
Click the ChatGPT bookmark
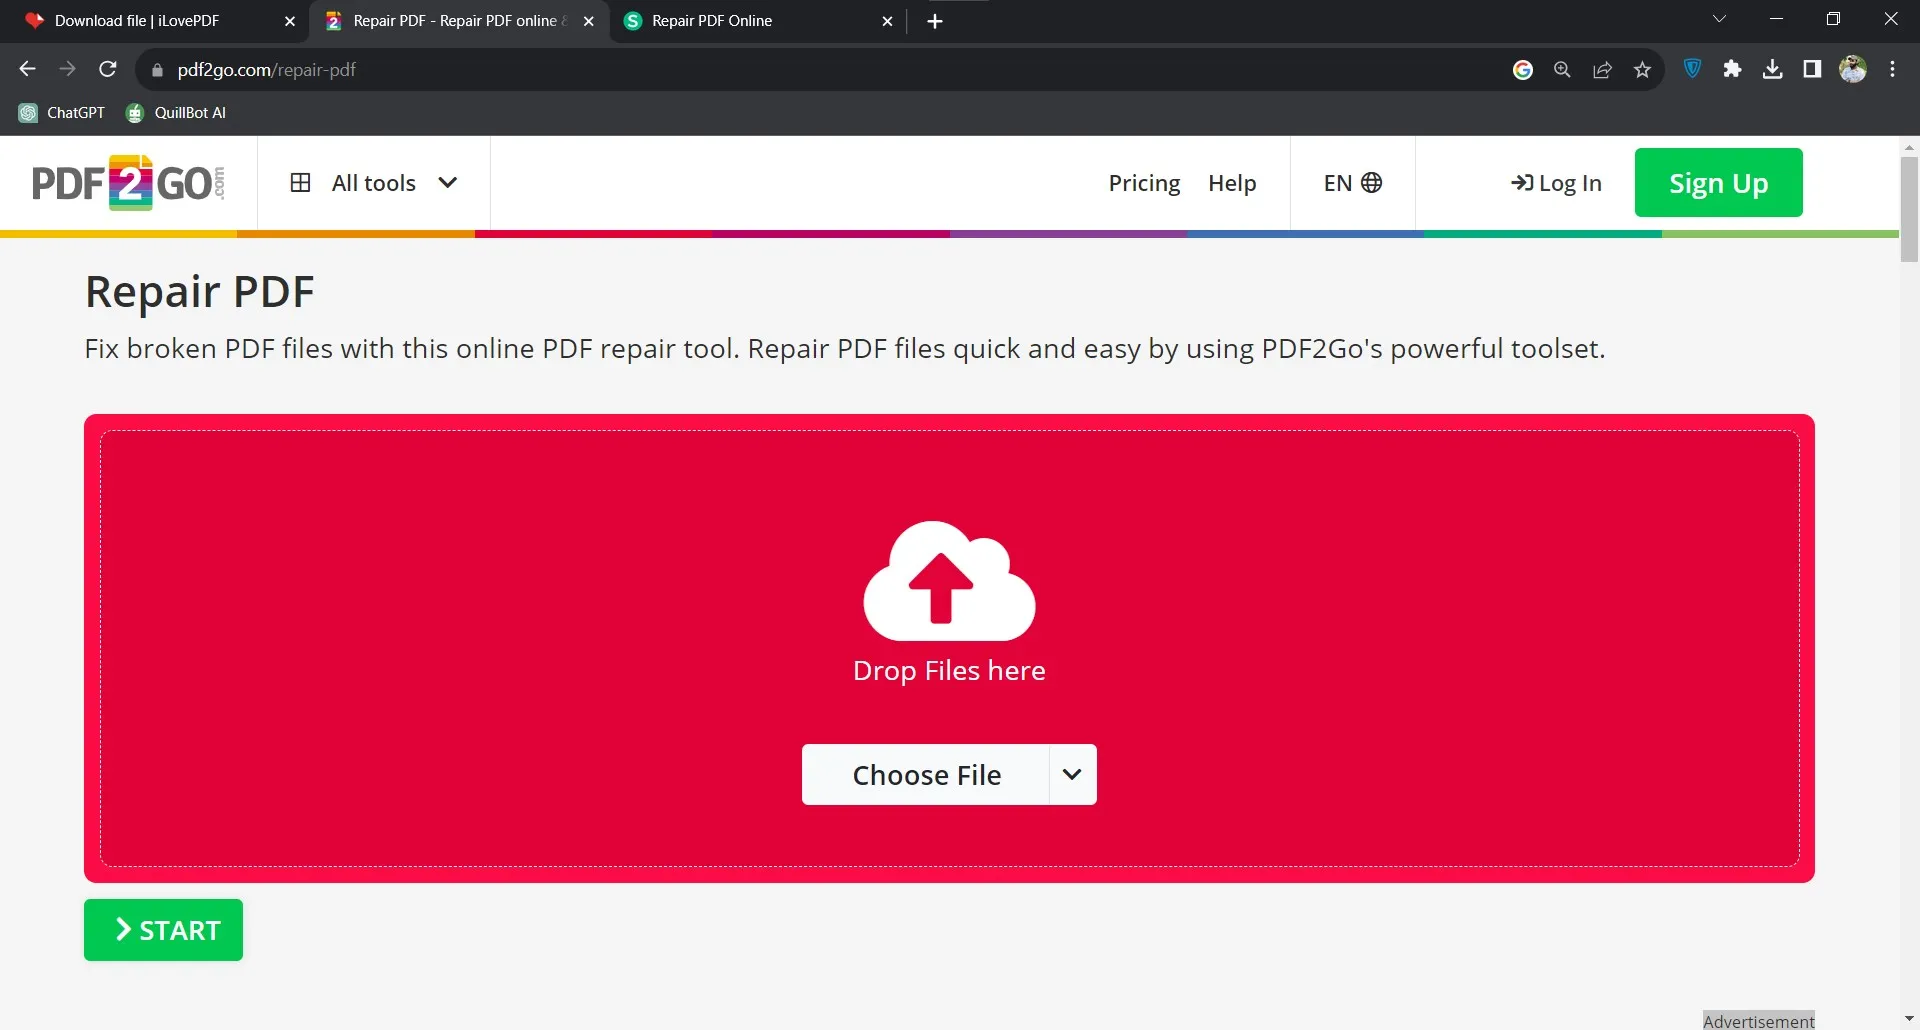61,112
